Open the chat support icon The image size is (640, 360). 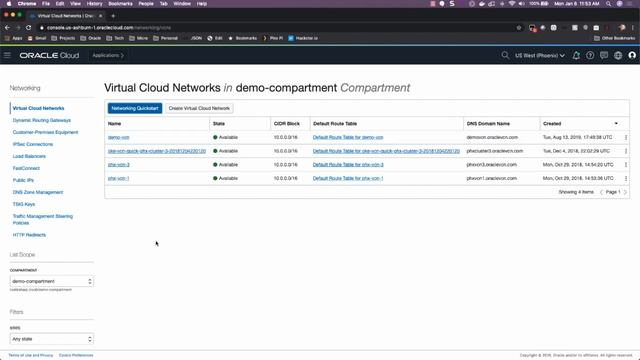[x=604, y=56]
